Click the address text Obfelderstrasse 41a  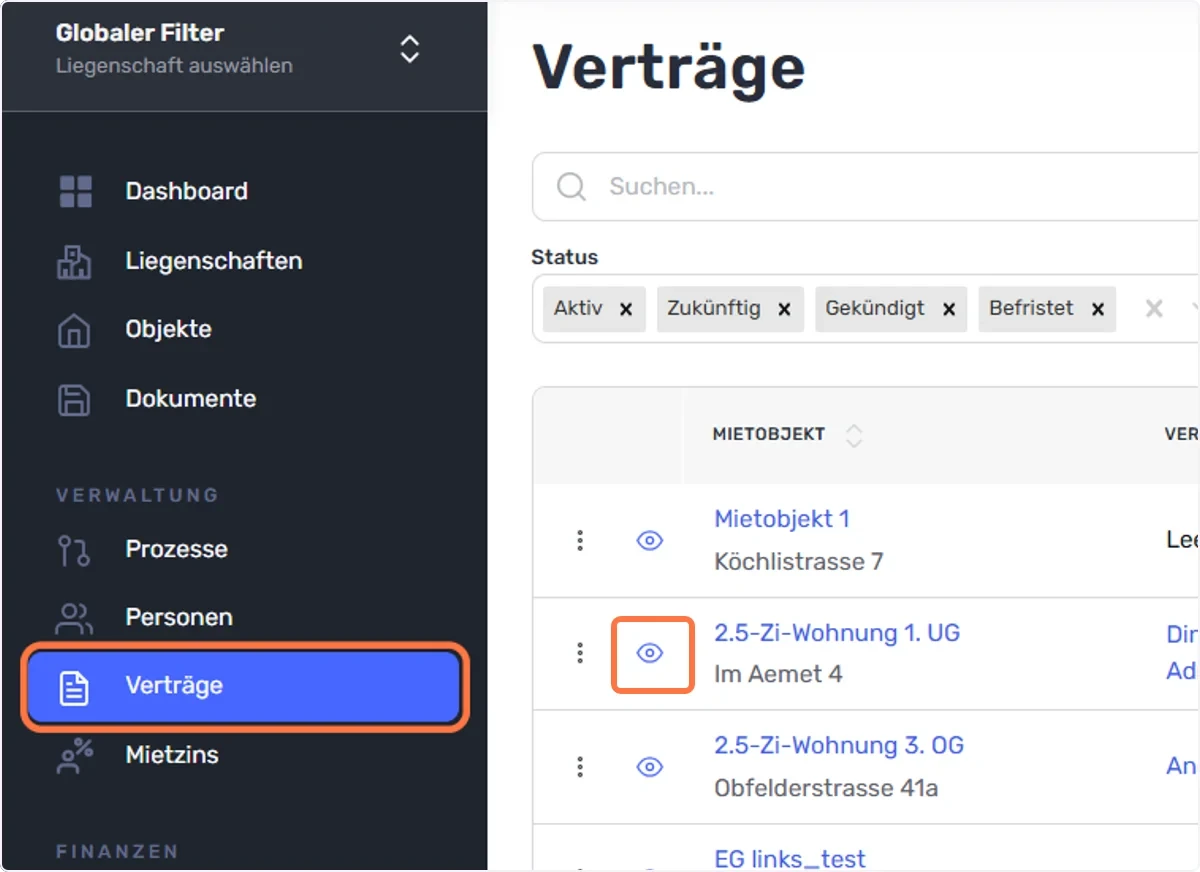826,788
